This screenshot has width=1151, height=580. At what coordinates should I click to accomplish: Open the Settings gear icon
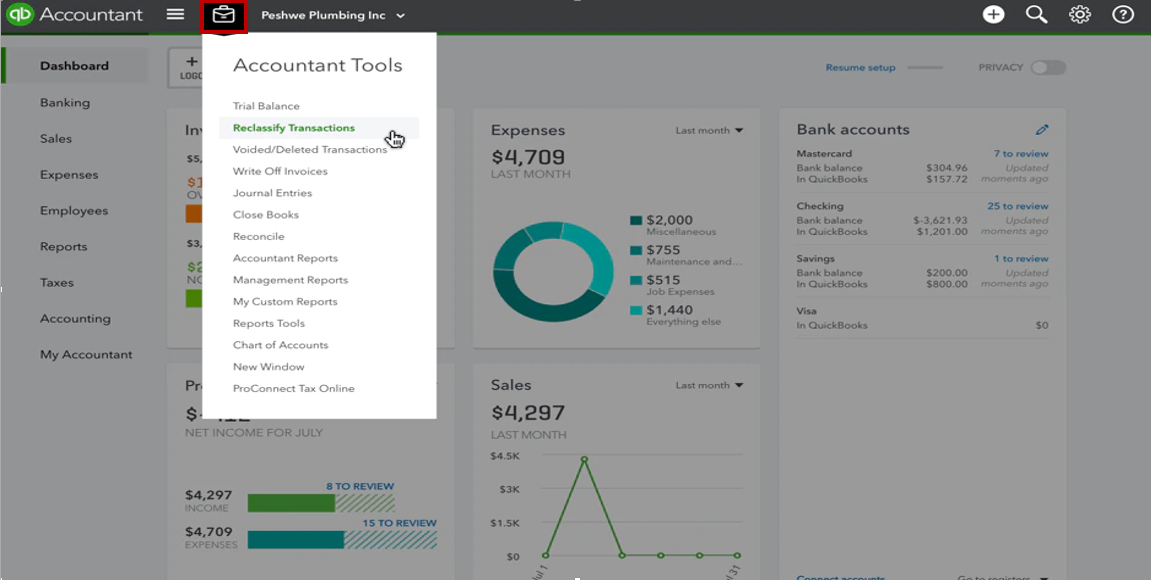coord(1080,15)
